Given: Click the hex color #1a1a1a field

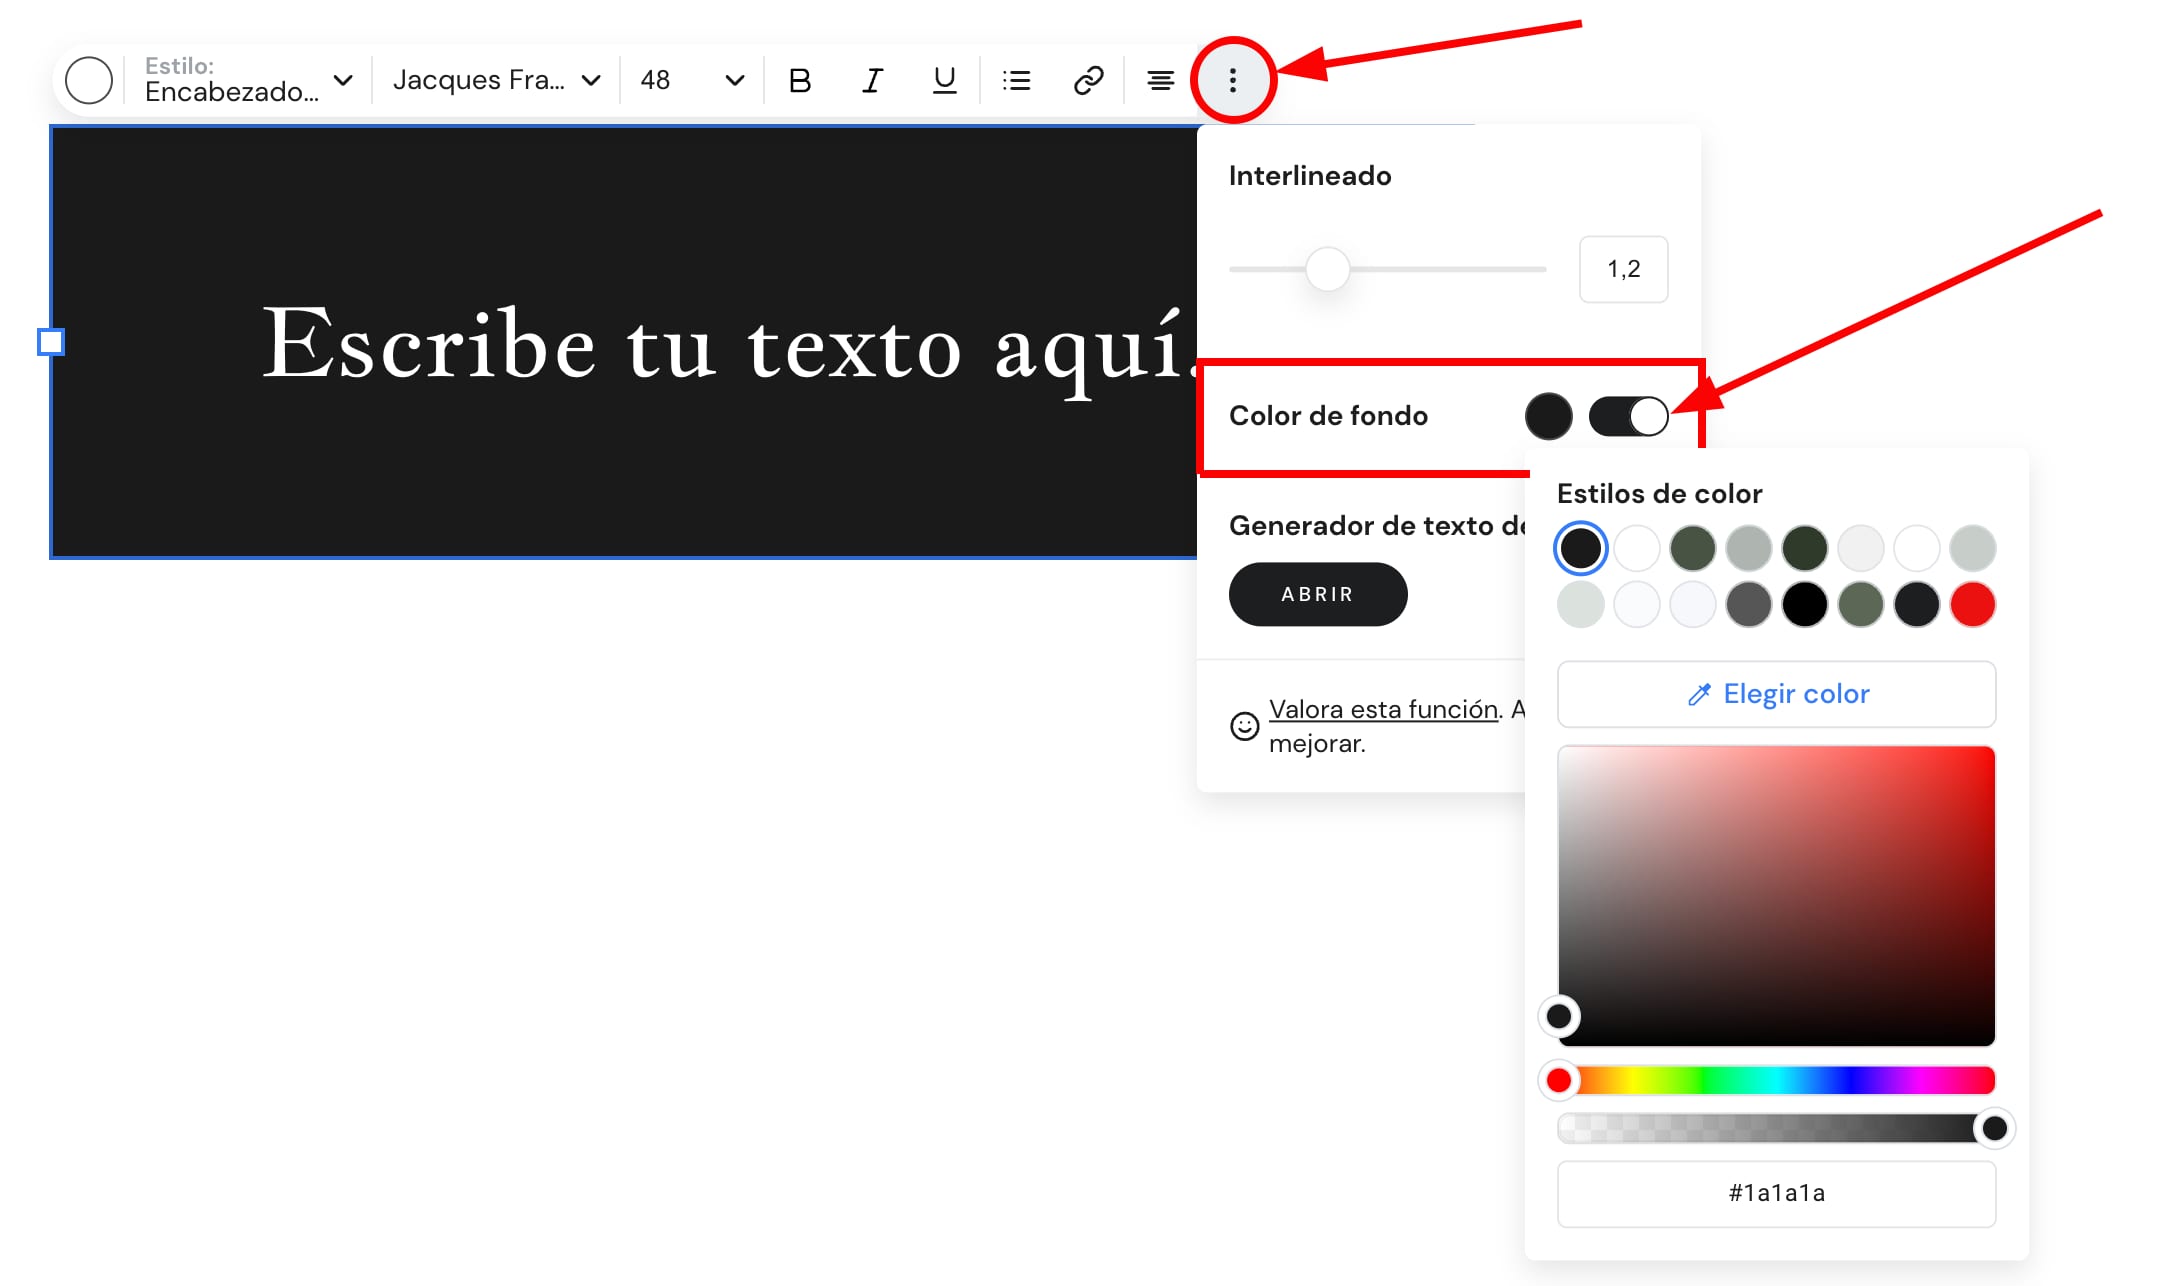Looking at the screenshot, I should [1776, 1193].
